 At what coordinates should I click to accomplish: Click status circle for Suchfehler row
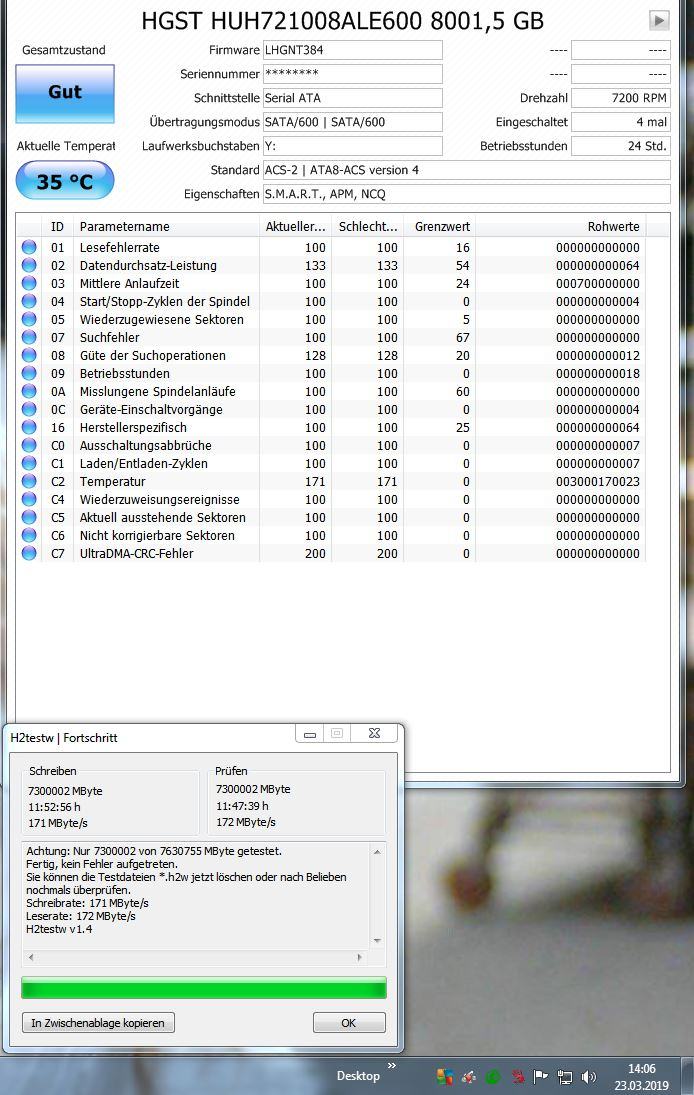pyautogui.click(x=29, y=337)
